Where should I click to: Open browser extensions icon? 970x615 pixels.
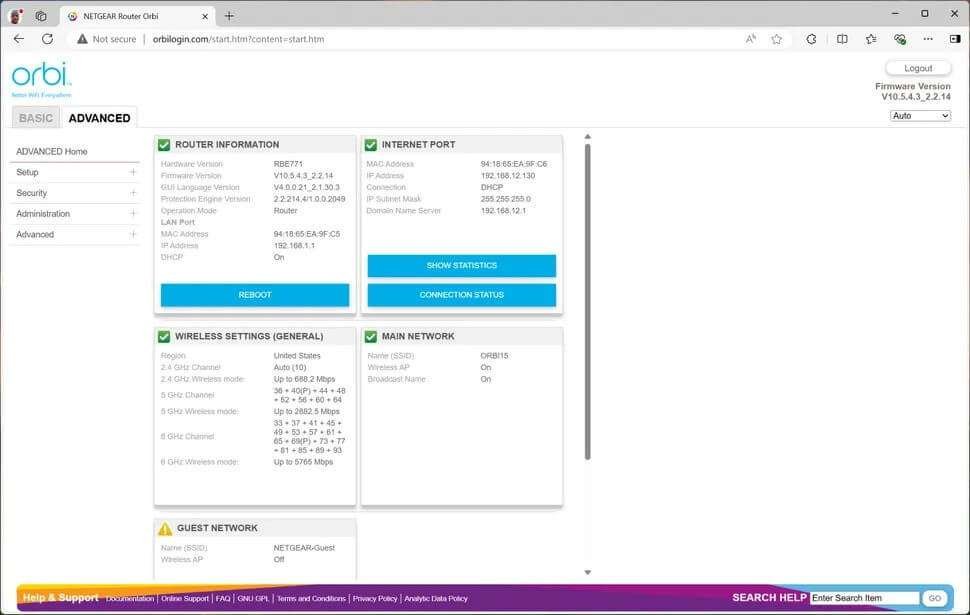[811, 39]
